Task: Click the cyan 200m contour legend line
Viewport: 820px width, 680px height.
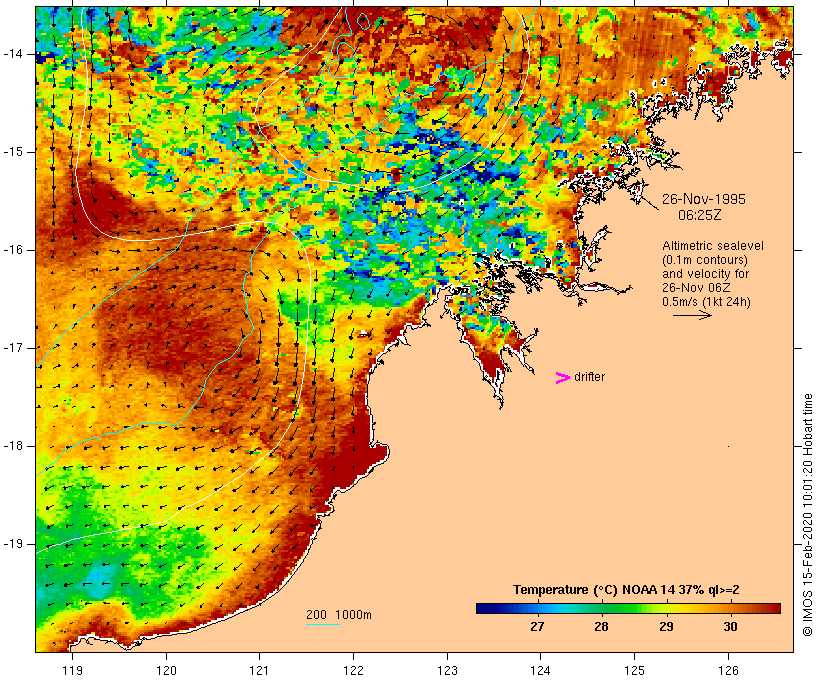Action: pos(323,624)
